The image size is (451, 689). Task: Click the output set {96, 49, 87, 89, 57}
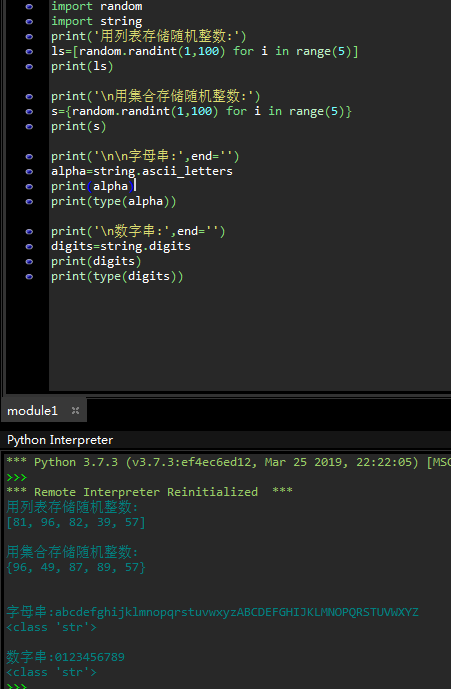[76, 567]
